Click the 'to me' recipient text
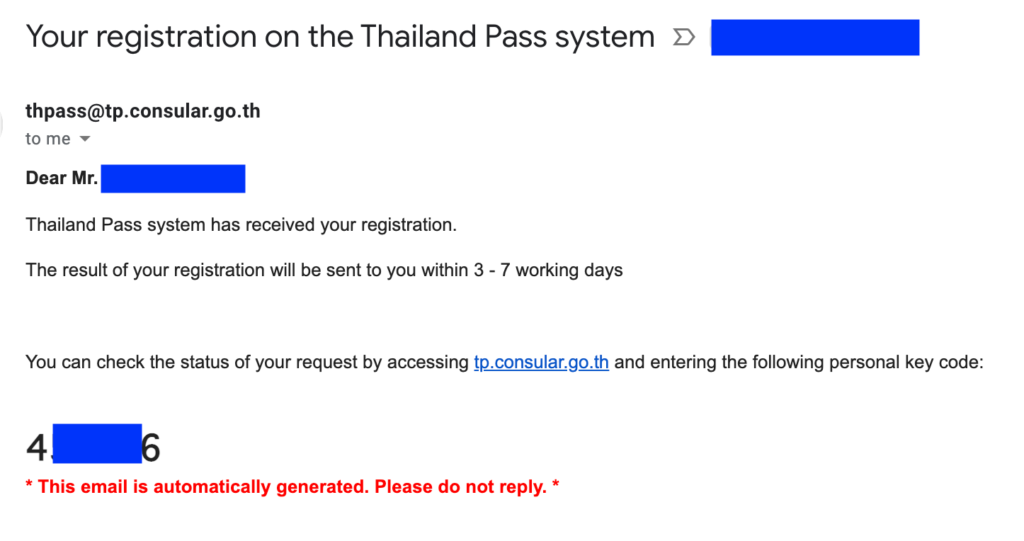The width and height of the screenshot is (1024, 541). tap(48, 139)
